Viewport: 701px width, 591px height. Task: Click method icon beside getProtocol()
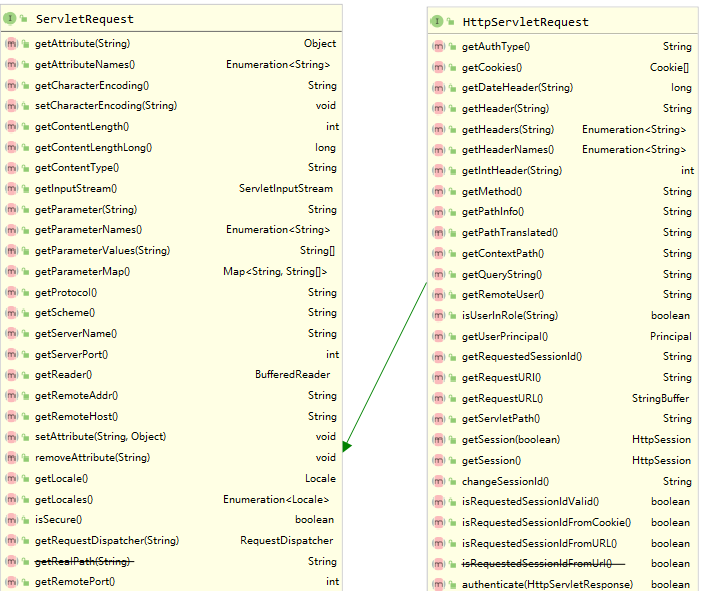(11, 292)
